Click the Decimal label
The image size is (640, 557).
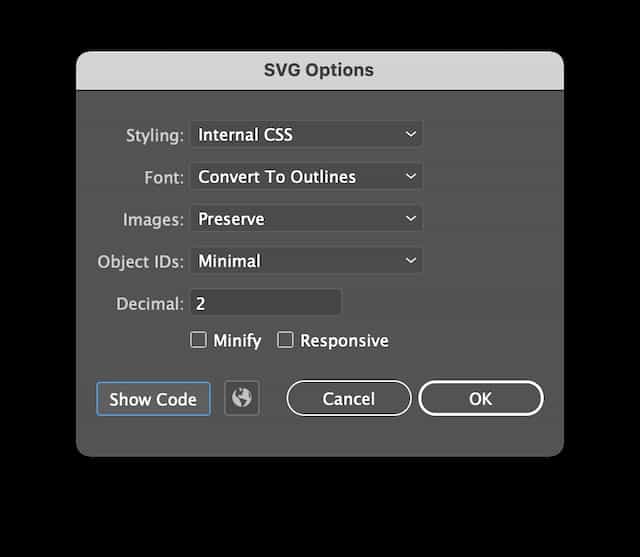150,304
